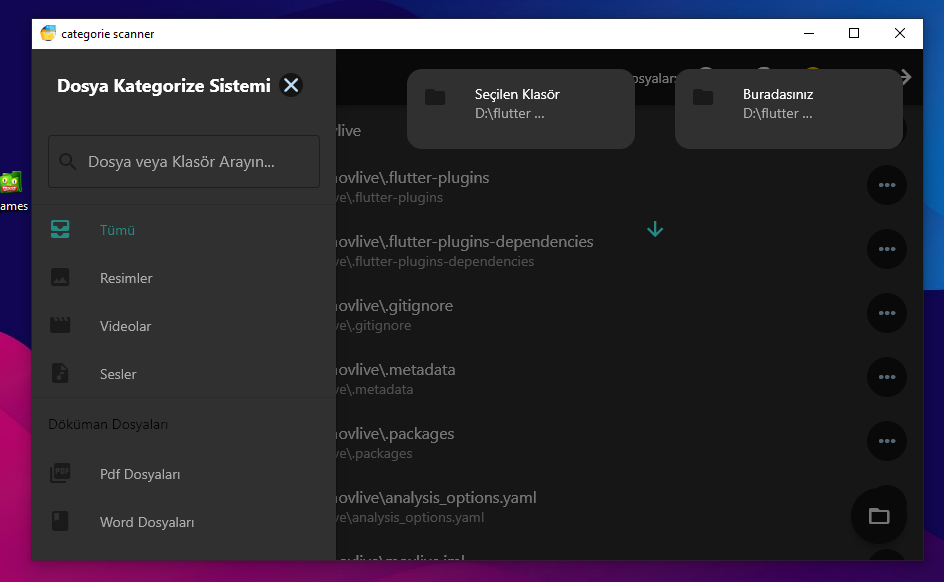Open more options for .flutter-plugins file

(x=887, y=185)
